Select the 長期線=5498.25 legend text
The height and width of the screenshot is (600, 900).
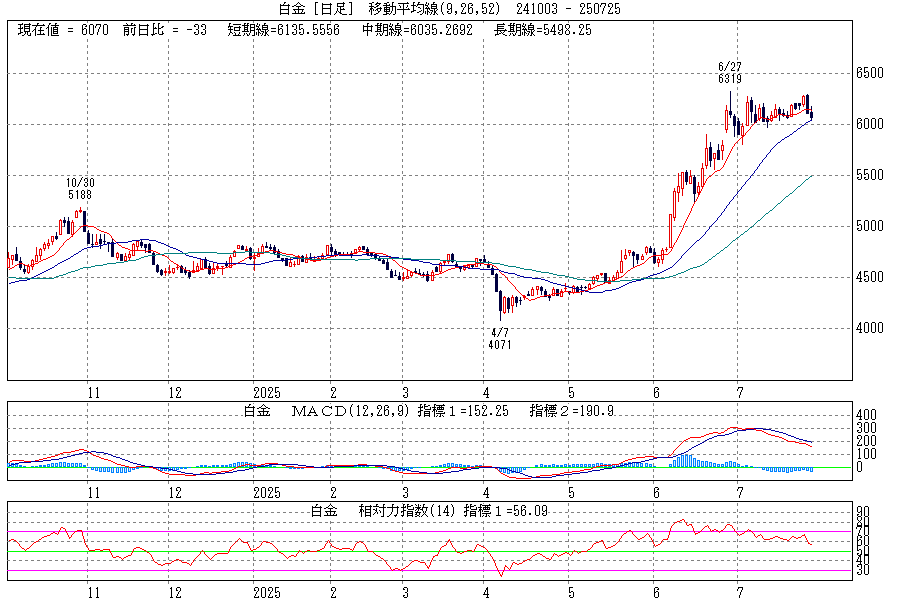click(x=543, y=30)
